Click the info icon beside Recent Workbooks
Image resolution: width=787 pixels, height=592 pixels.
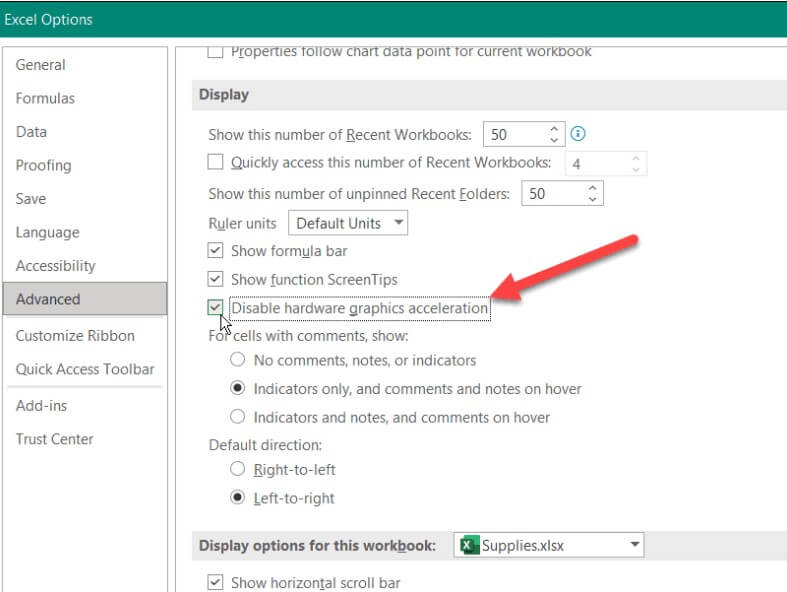[578, 134]
